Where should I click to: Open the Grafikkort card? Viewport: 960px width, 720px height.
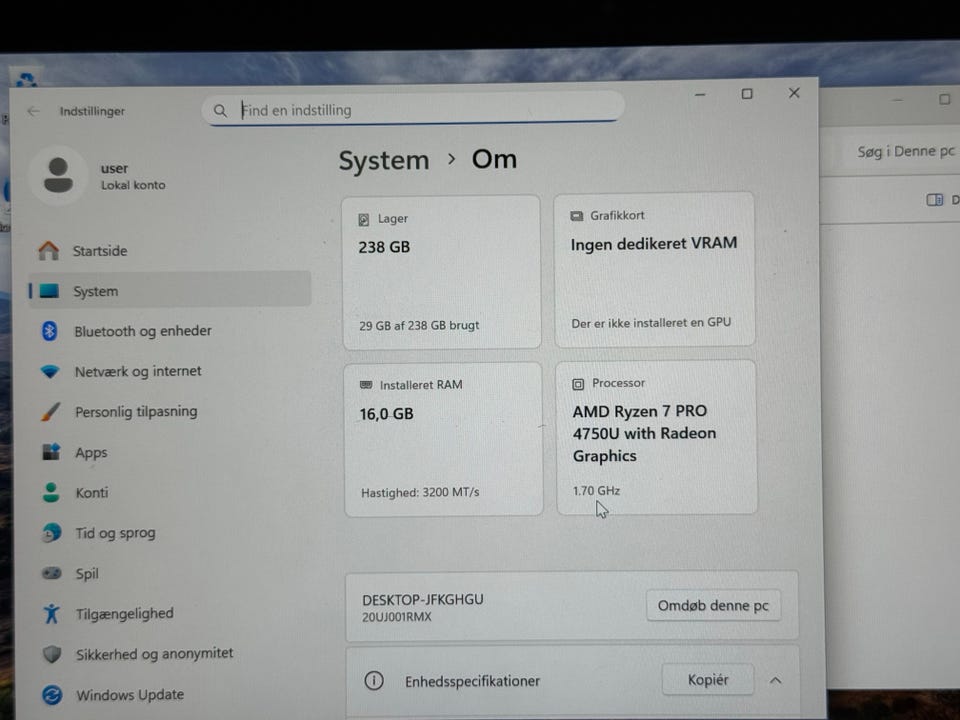click(x=654, y=269)
